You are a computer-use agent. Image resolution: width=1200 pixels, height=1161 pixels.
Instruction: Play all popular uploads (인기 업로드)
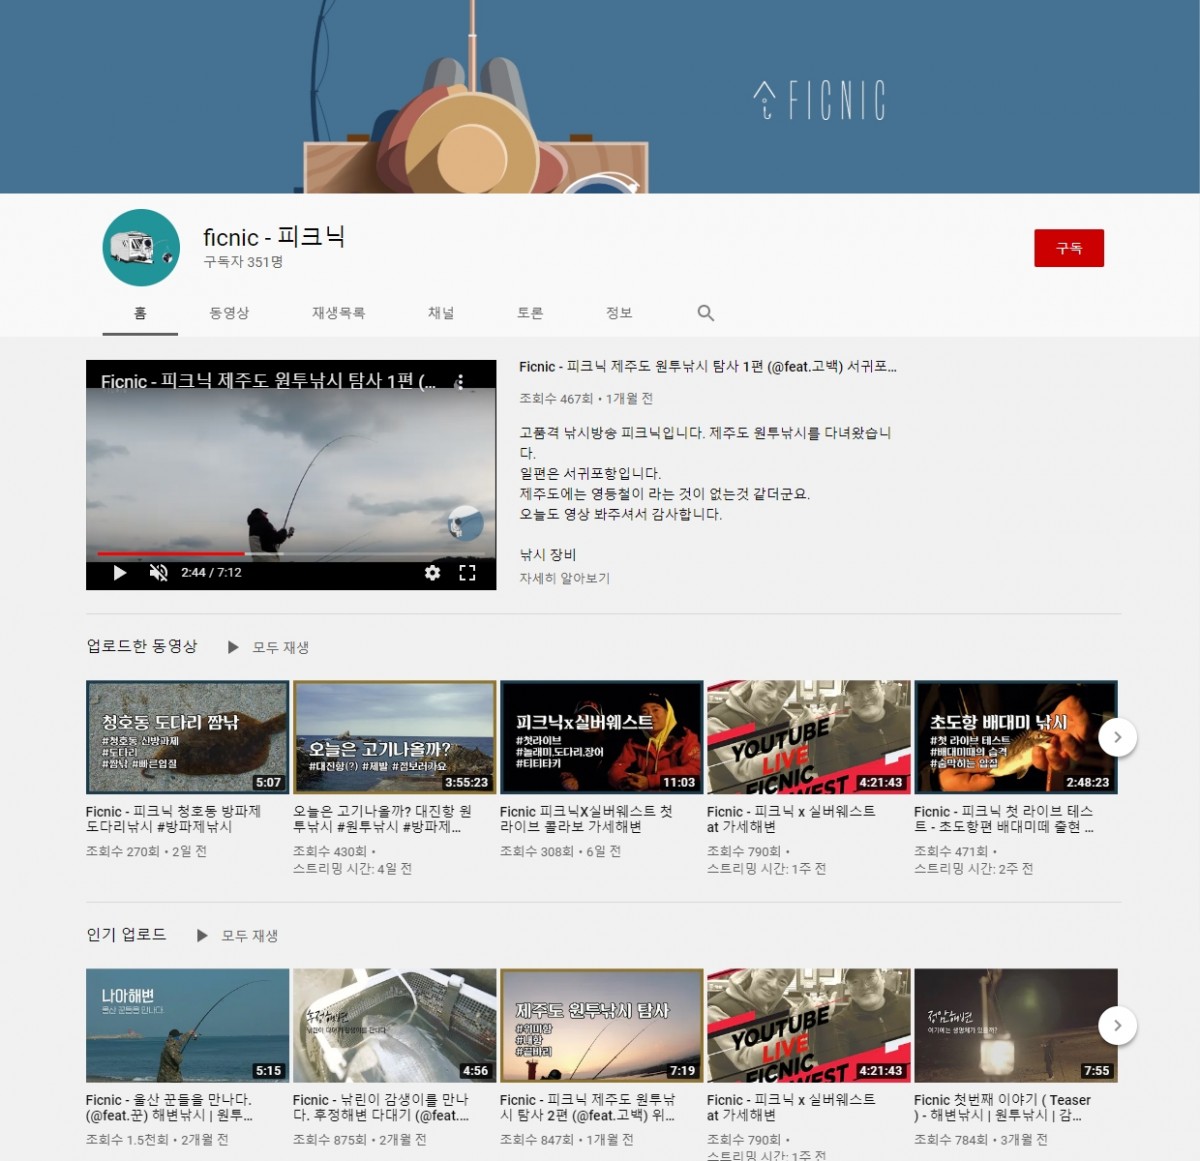click(238, 935)
